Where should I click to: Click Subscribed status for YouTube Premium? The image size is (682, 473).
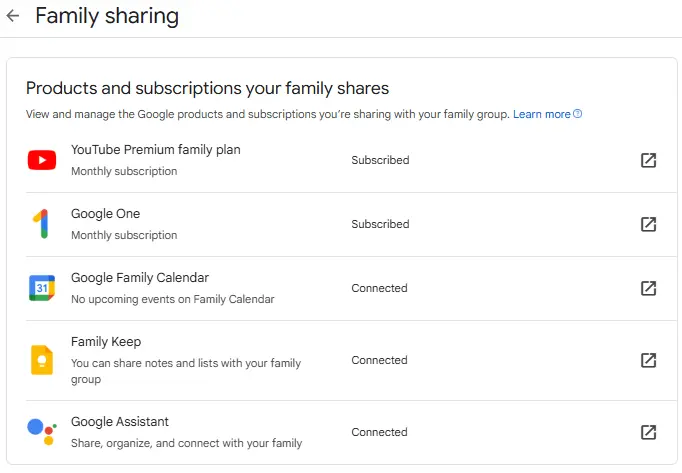[380, 160]
